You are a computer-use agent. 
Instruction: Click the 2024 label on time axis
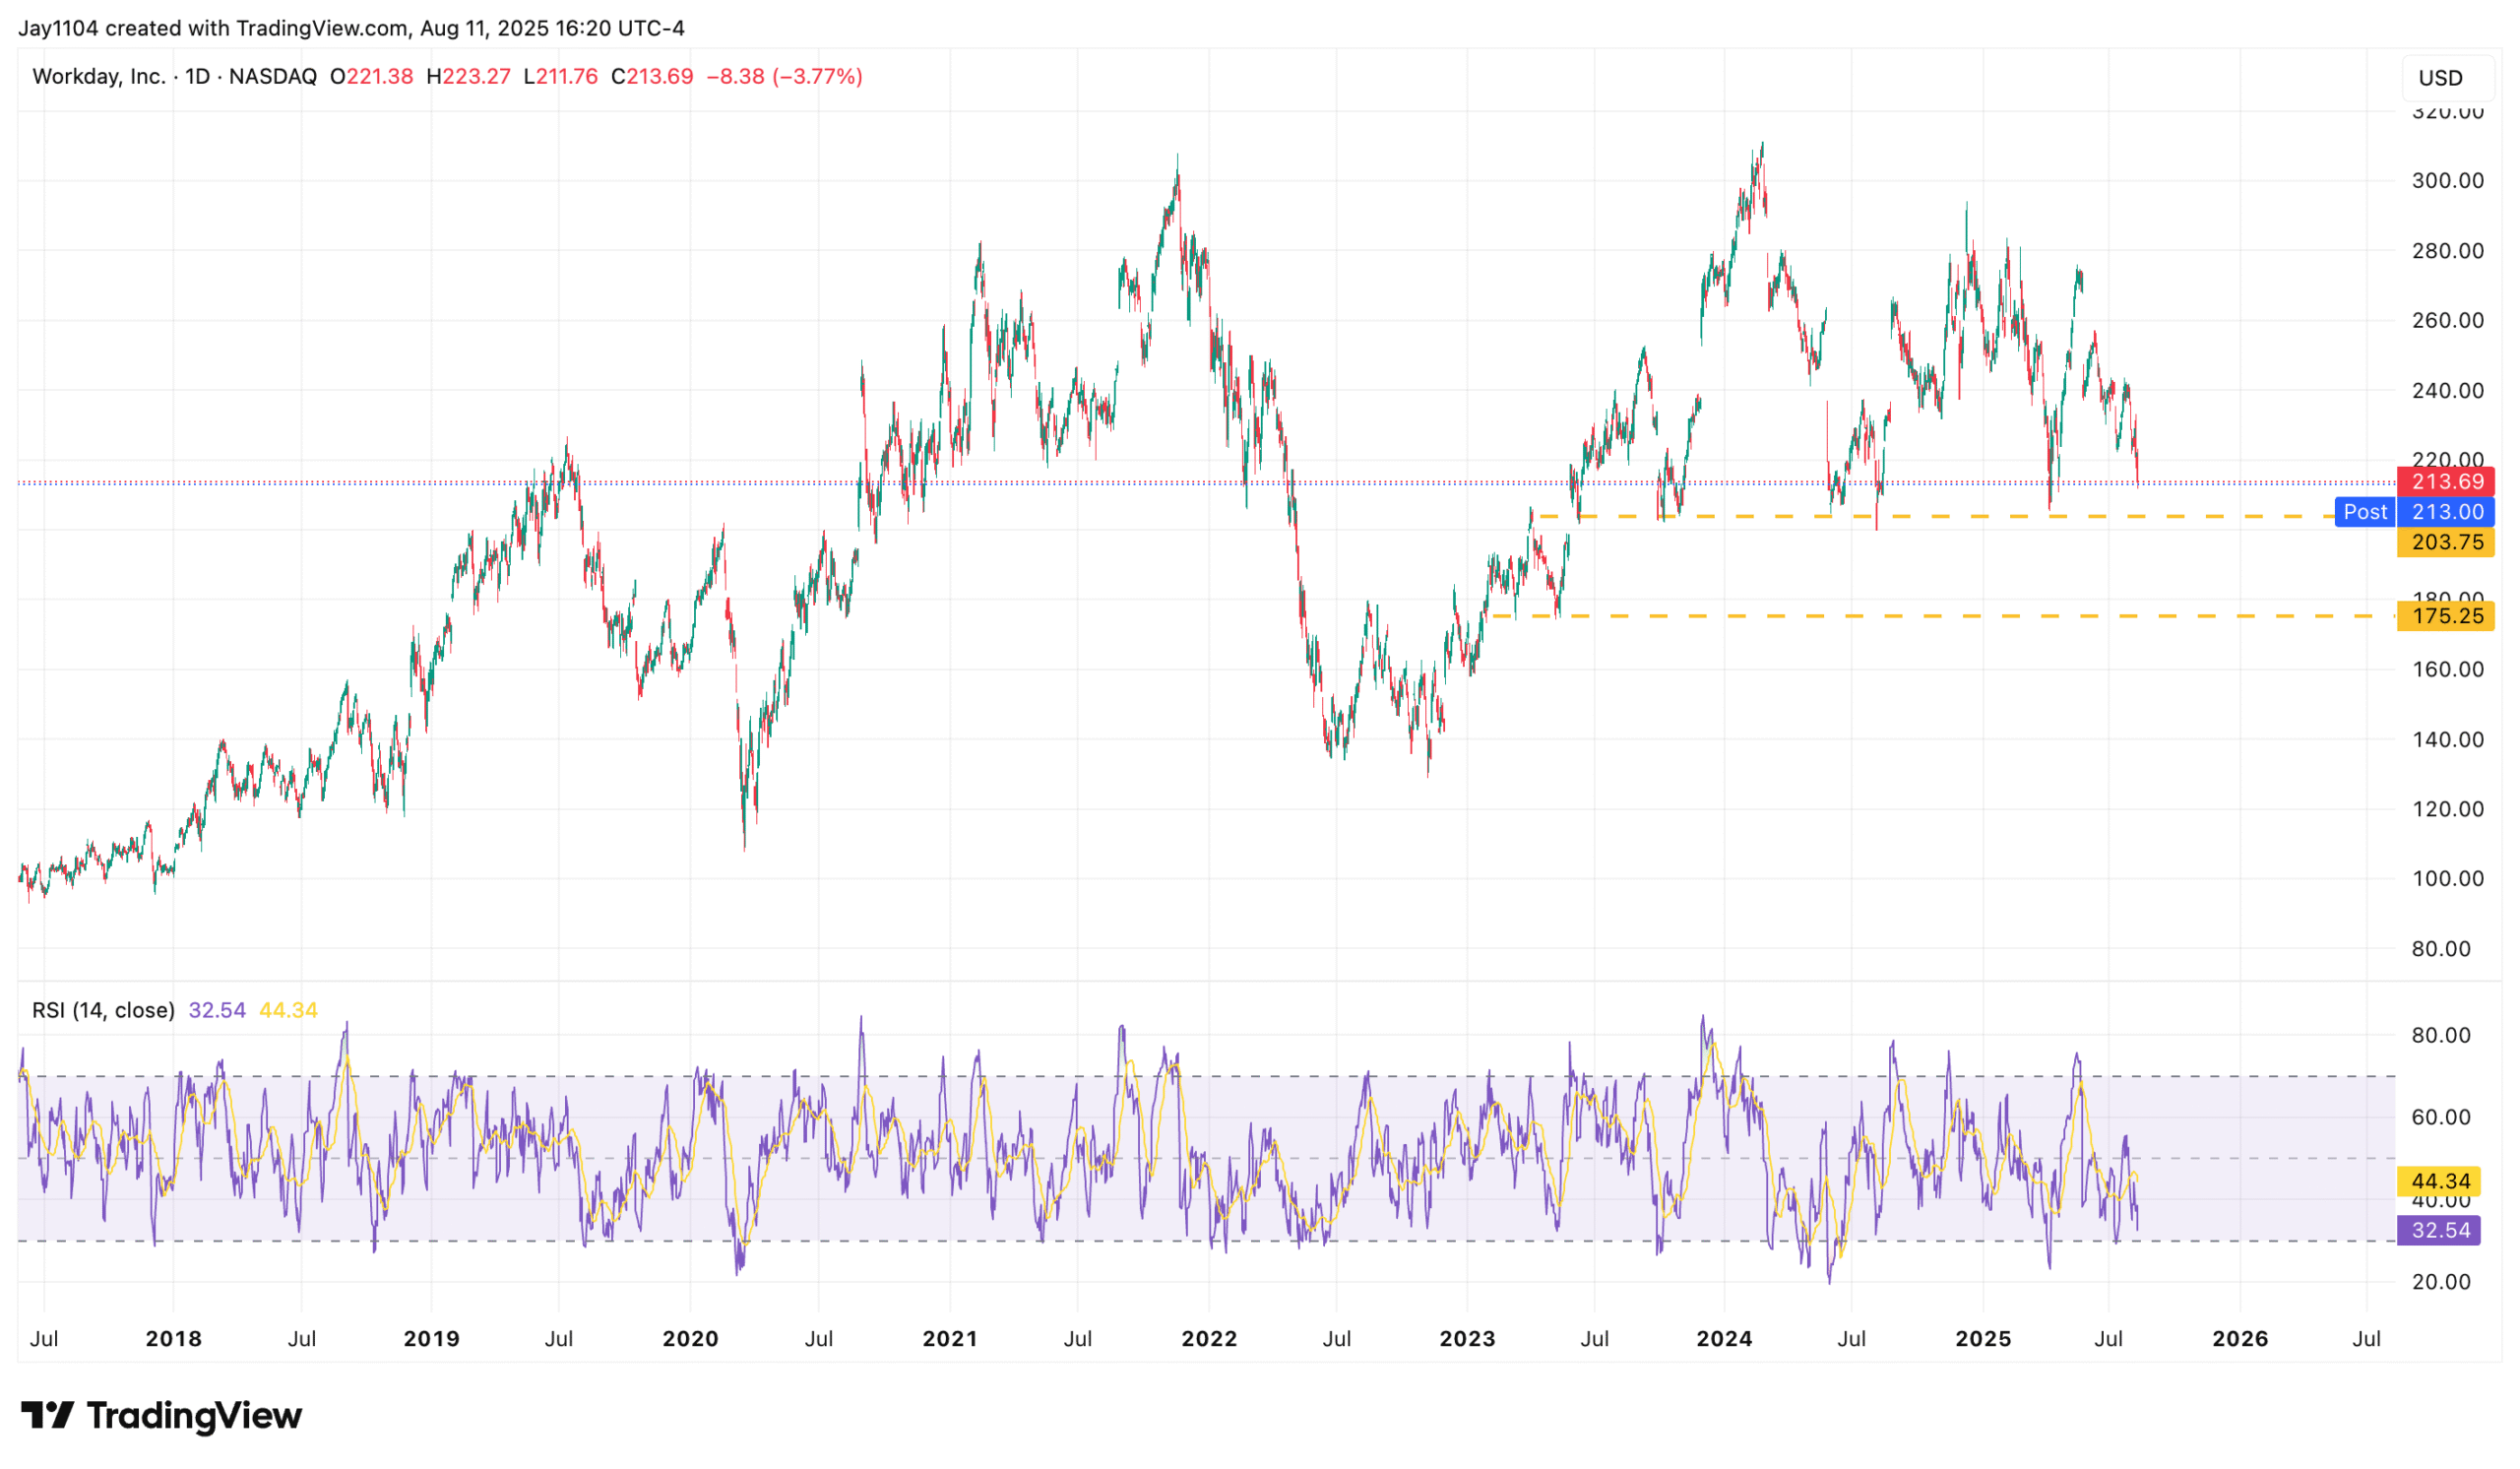[1724, 1339]
